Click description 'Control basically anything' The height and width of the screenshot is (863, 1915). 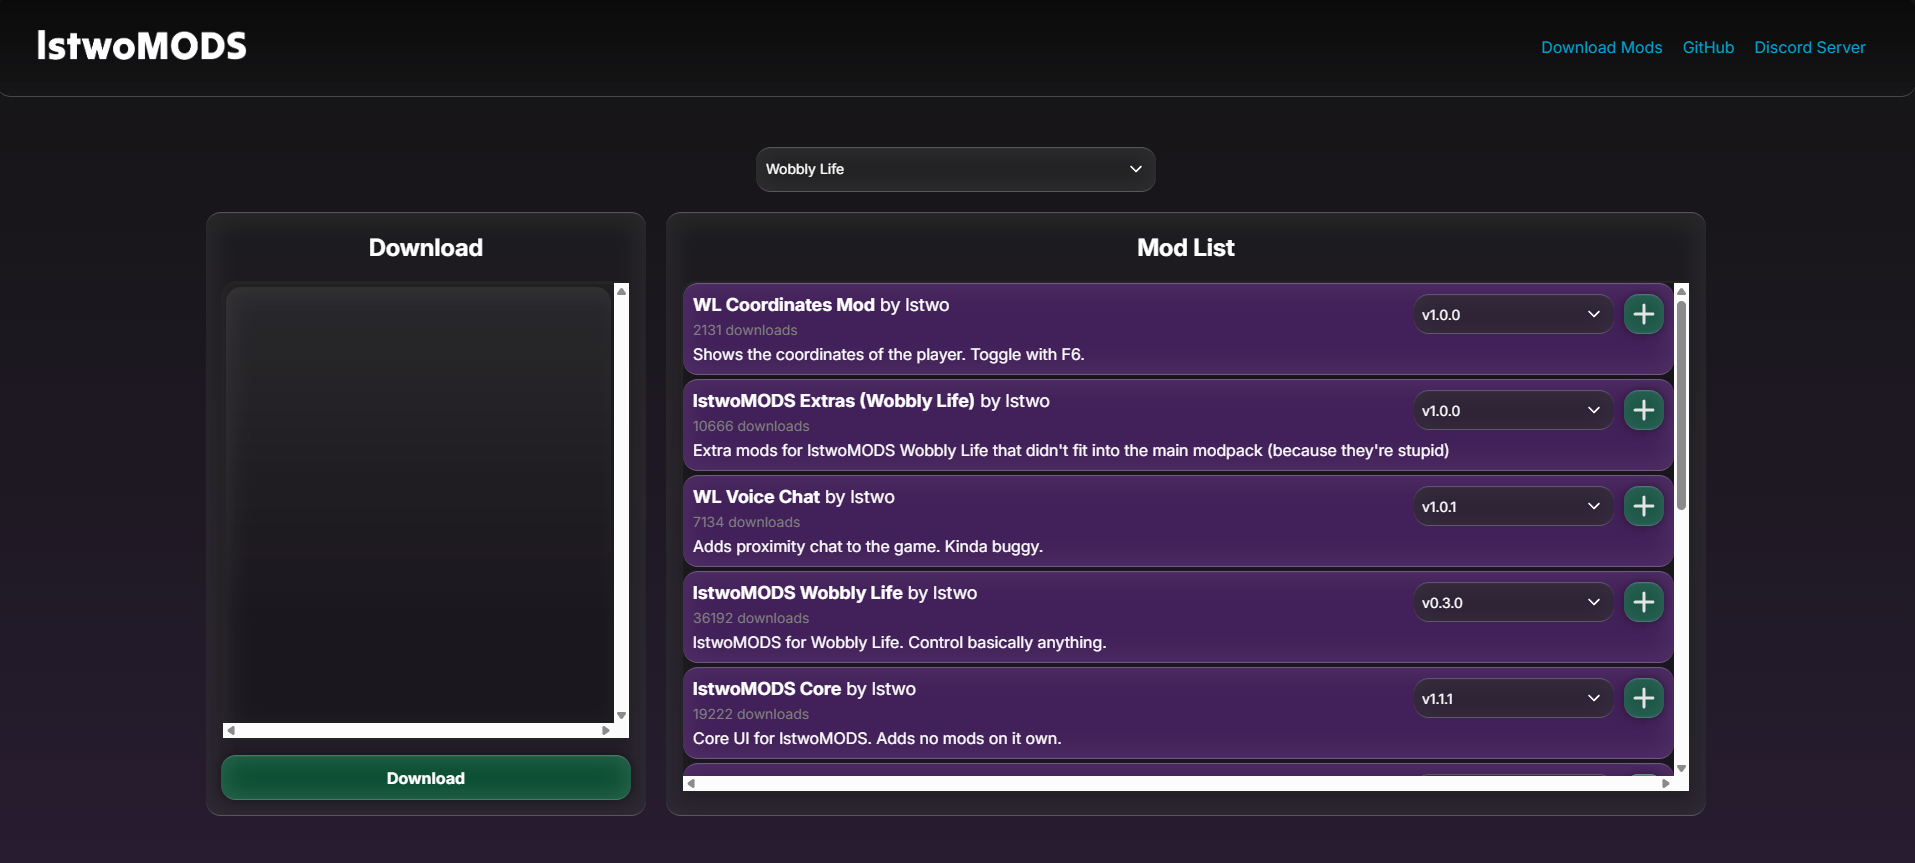pos(899,642)
